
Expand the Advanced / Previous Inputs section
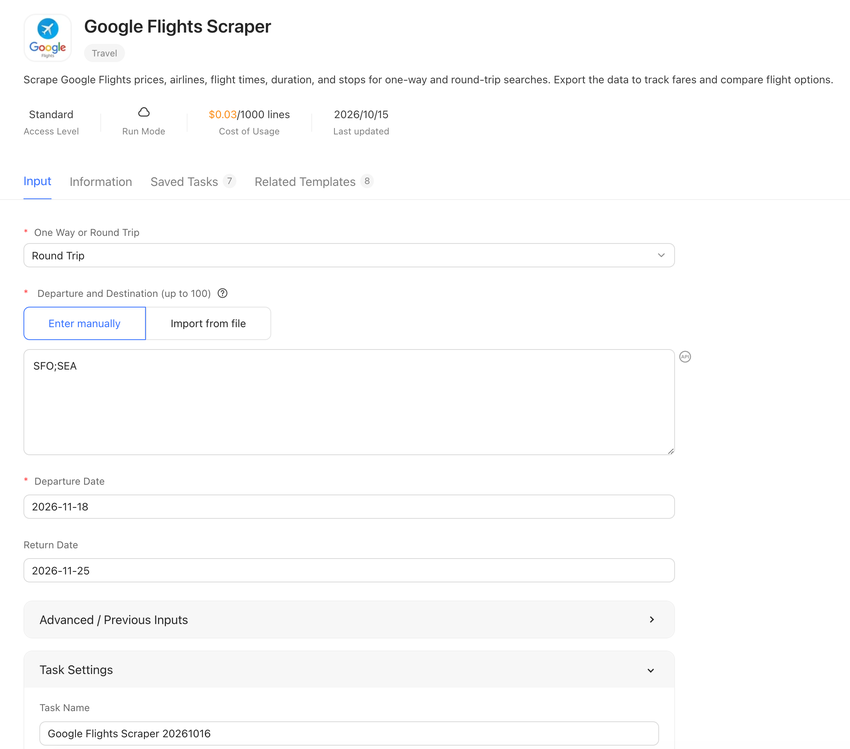point(349,619)
